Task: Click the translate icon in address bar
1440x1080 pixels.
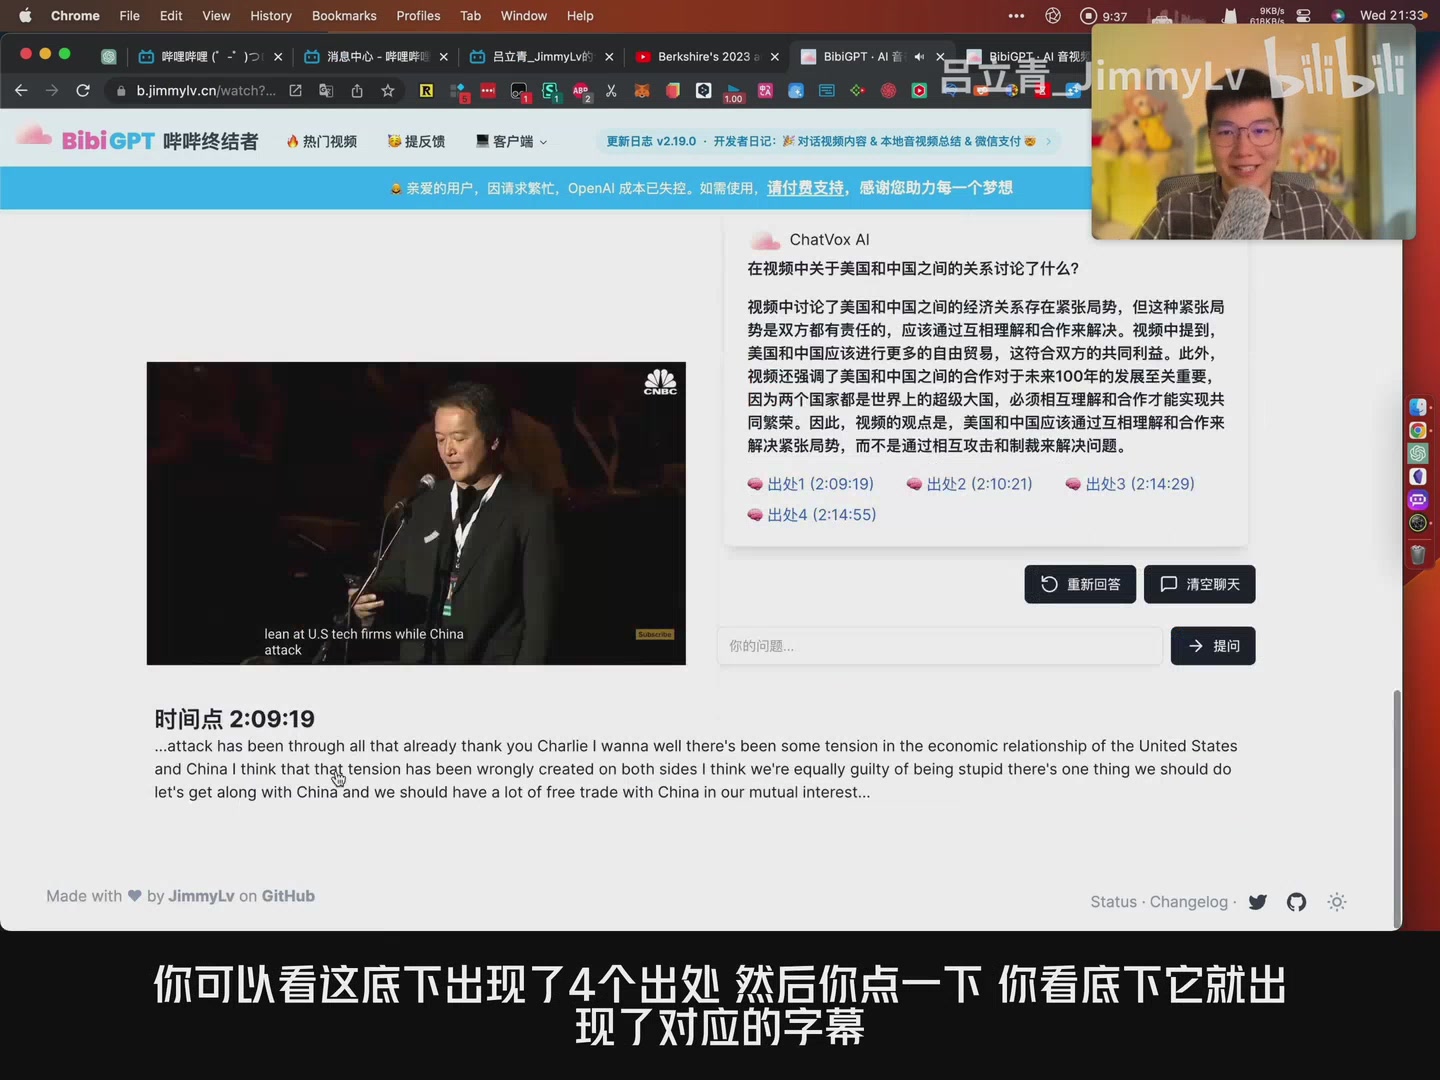Action: tap(326, 91)
